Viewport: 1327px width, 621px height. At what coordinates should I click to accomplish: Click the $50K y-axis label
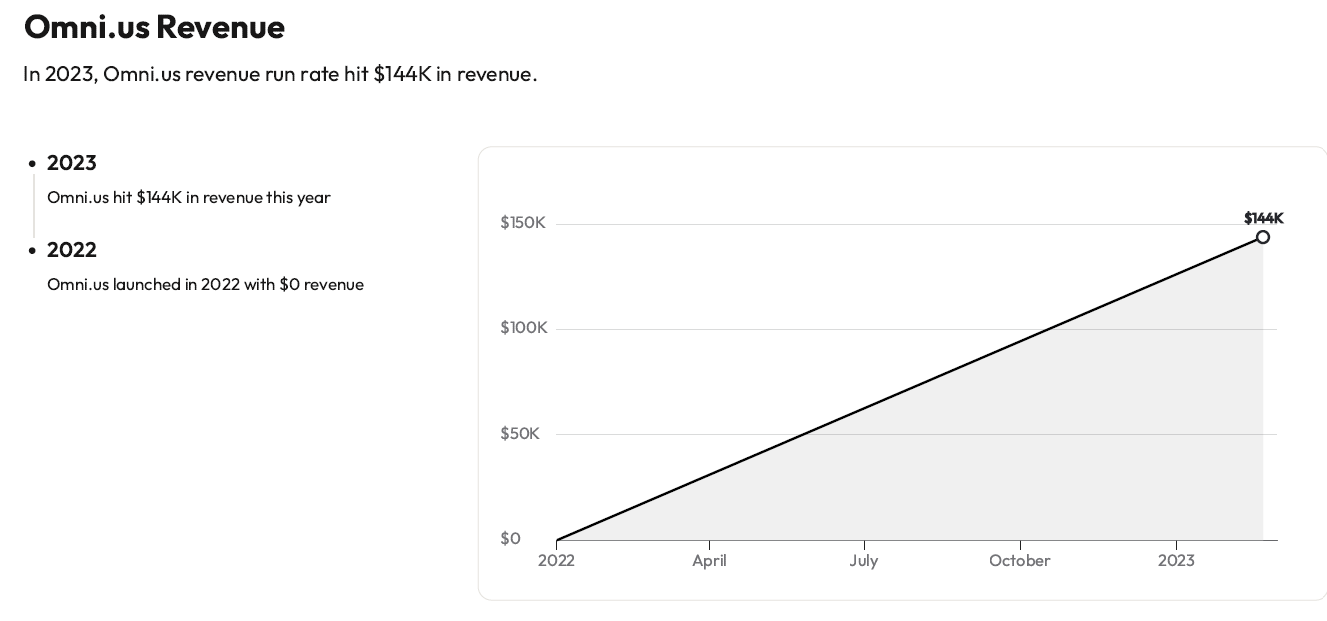click(520, 433)
